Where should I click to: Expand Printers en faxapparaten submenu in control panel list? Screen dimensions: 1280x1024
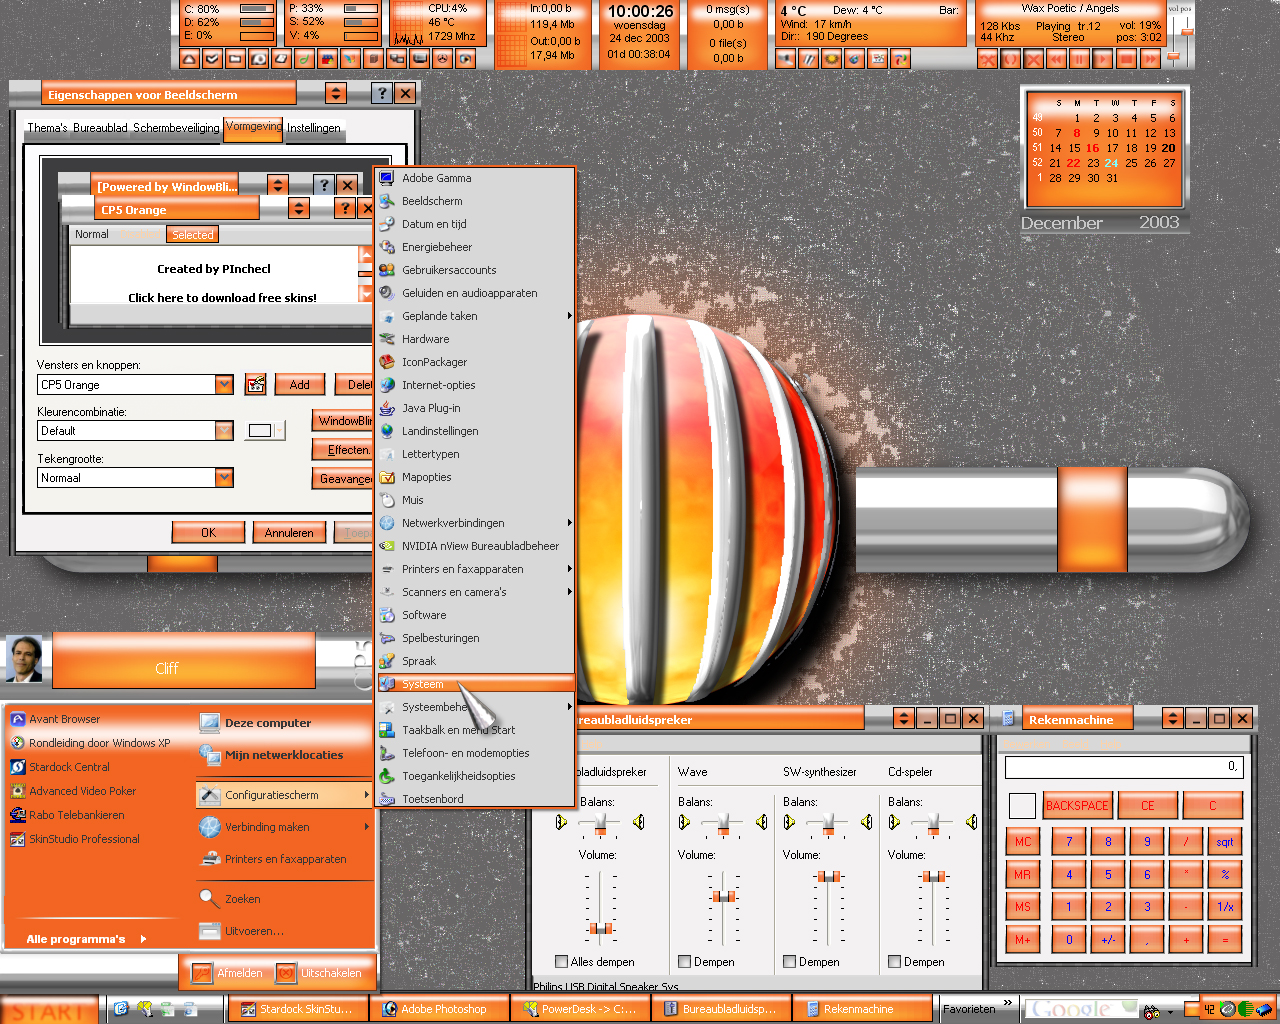(569, 569)
